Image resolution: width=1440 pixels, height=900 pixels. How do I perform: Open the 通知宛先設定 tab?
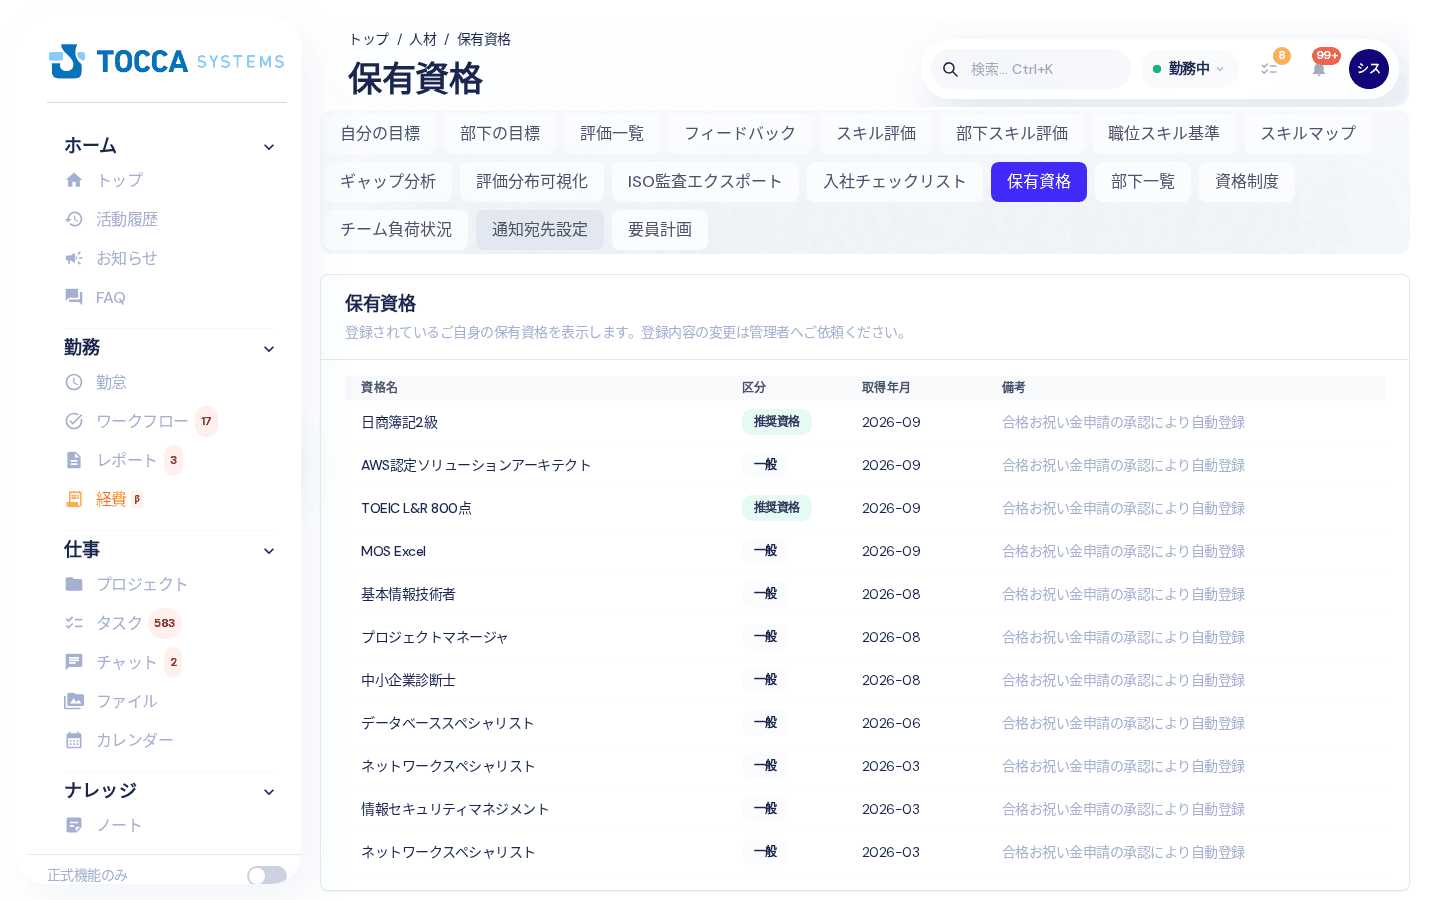click(x=540, y=229)
